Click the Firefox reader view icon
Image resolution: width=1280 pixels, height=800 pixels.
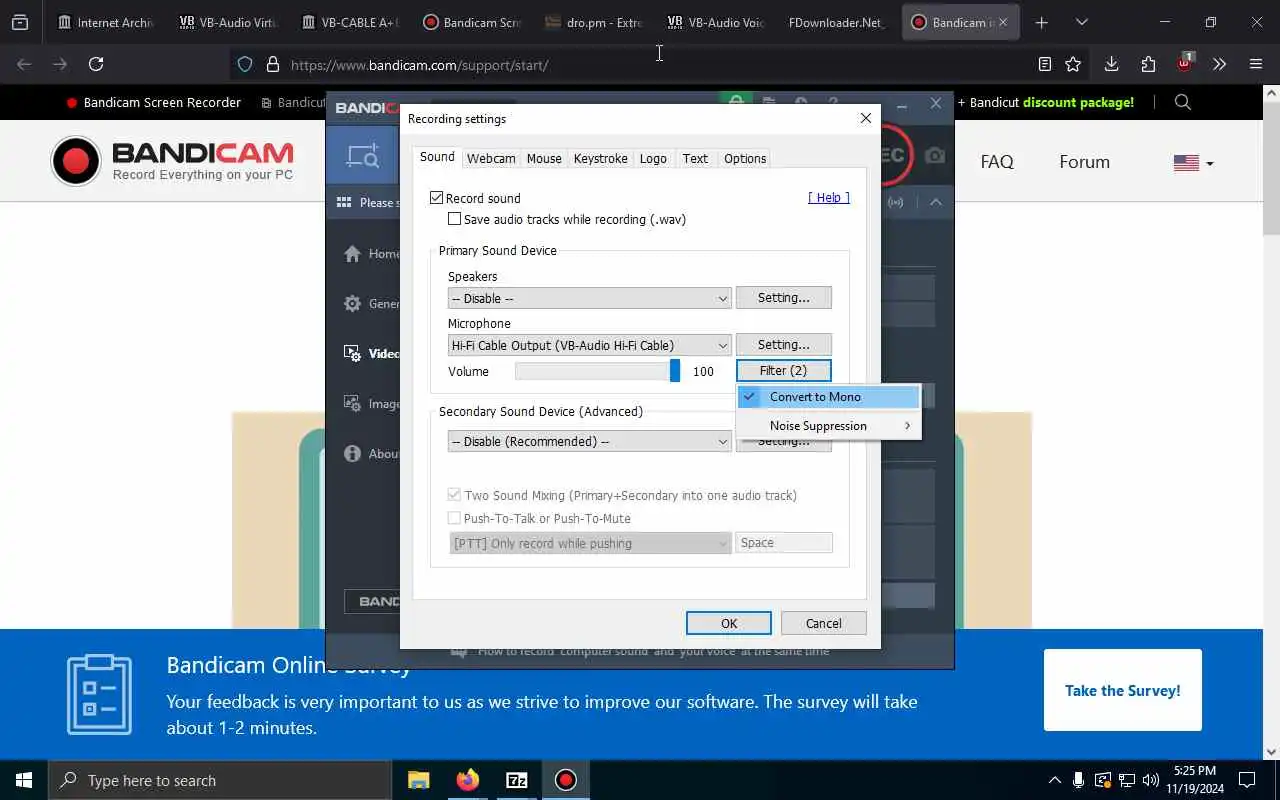click(1044, 64)
